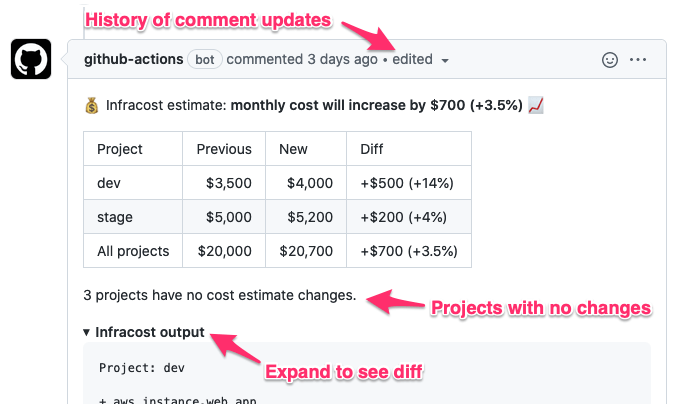
Task: Click the 'commented 3 days ago' timestamp
Action: [x=302, y=60]
